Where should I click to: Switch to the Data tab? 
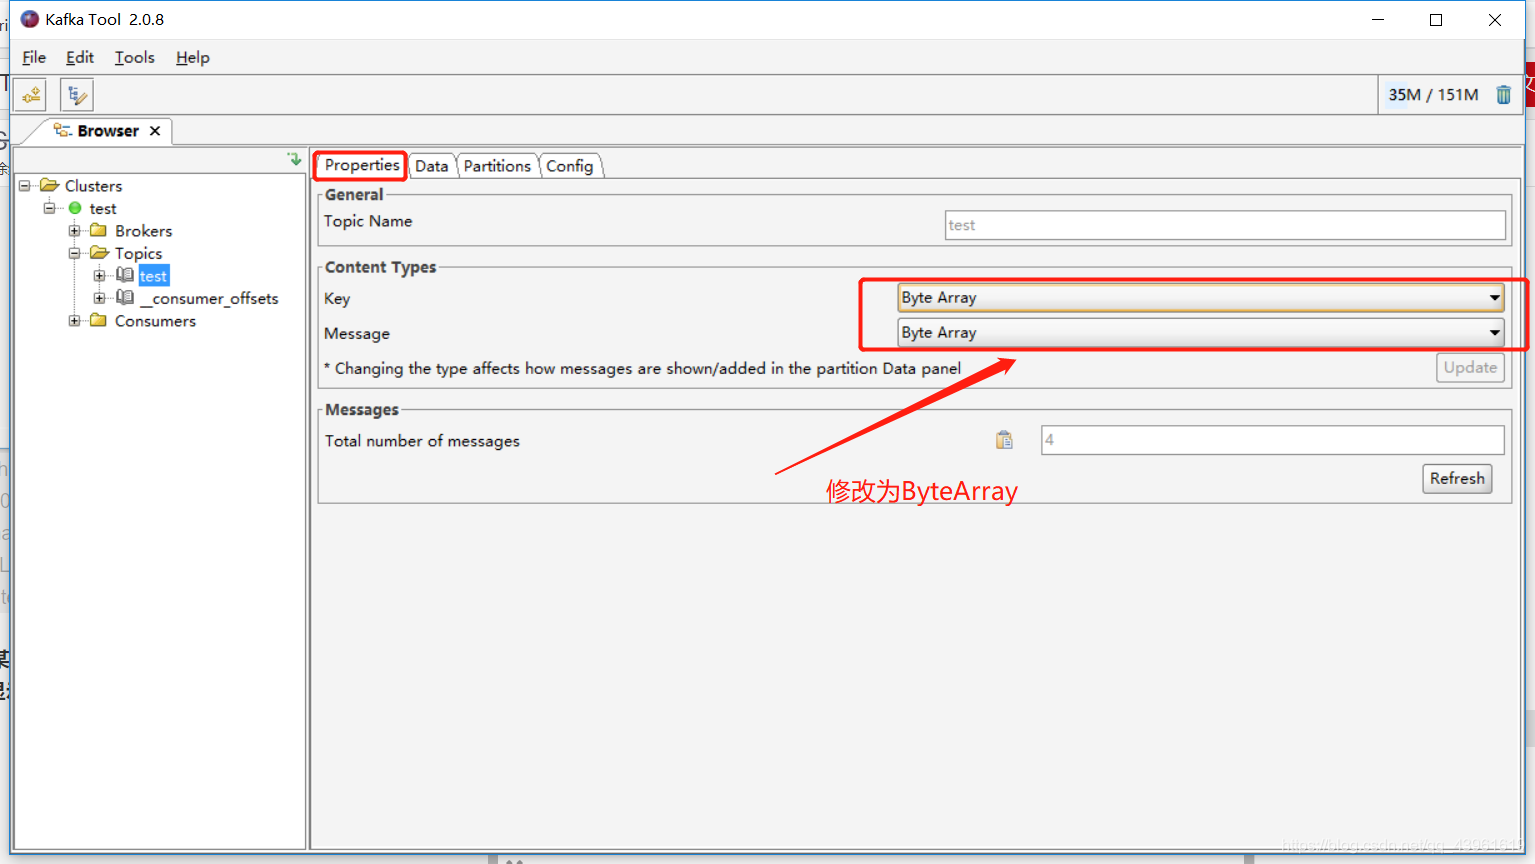tap(432, 166)
